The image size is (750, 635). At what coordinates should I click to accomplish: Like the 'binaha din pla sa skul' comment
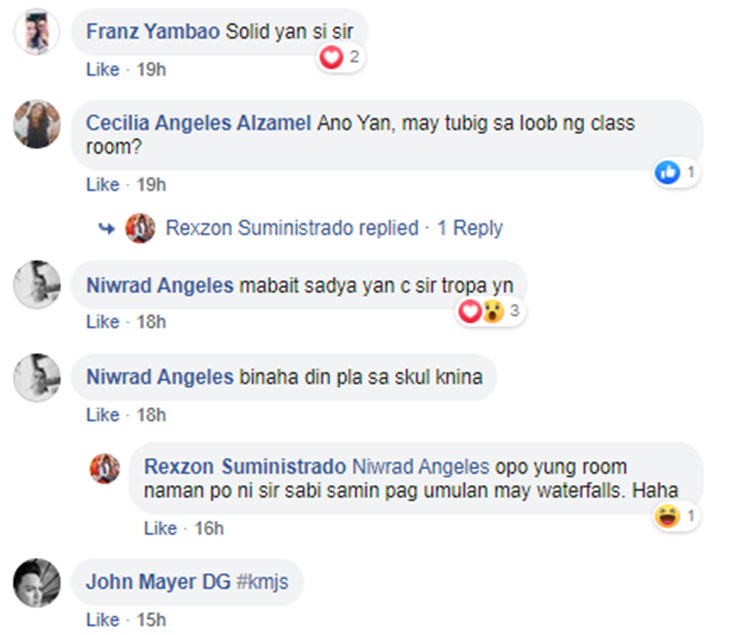pyautogui.click(x=102, y=414)
